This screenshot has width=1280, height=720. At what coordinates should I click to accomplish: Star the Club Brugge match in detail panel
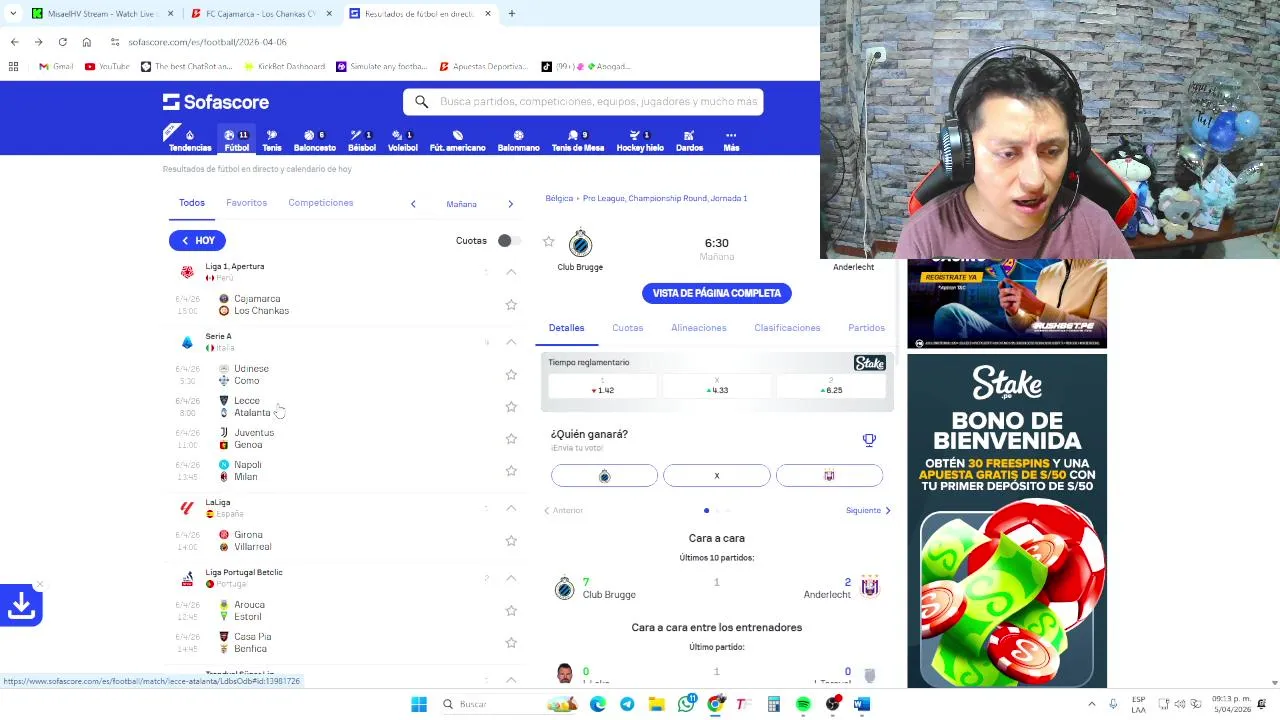(548, 242)
